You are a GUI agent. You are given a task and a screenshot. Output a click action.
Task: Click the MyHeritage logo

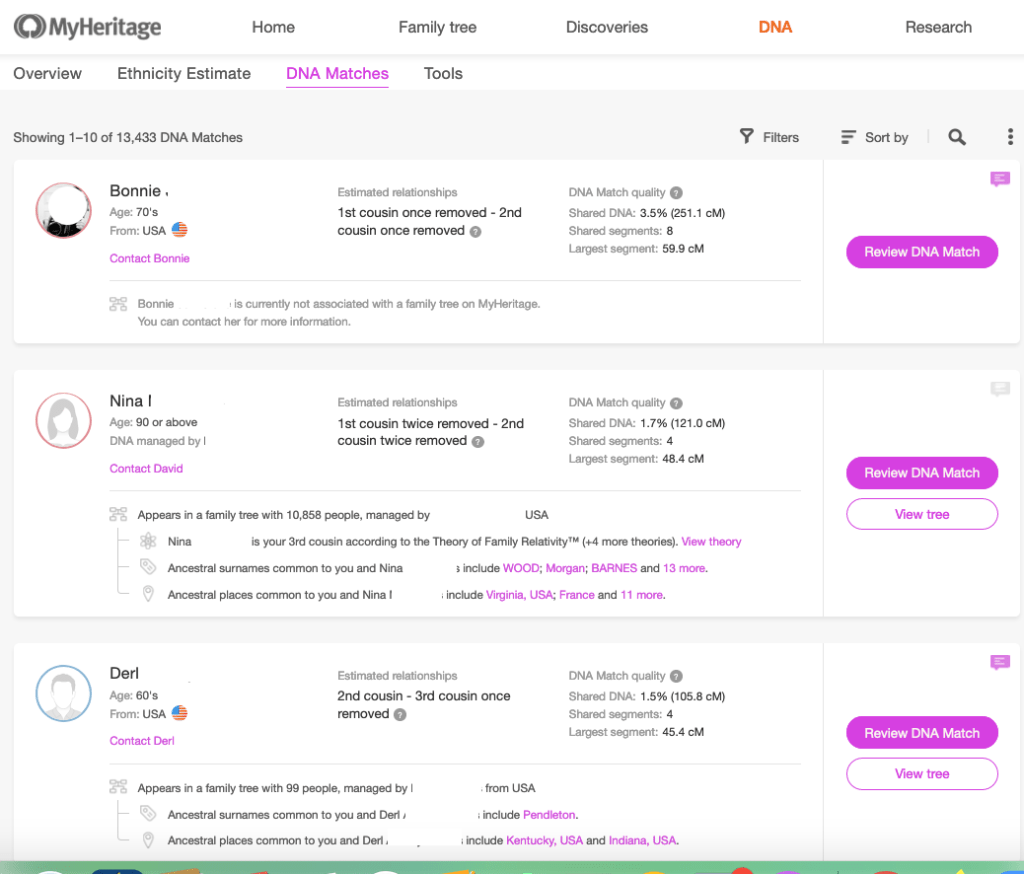87,27
